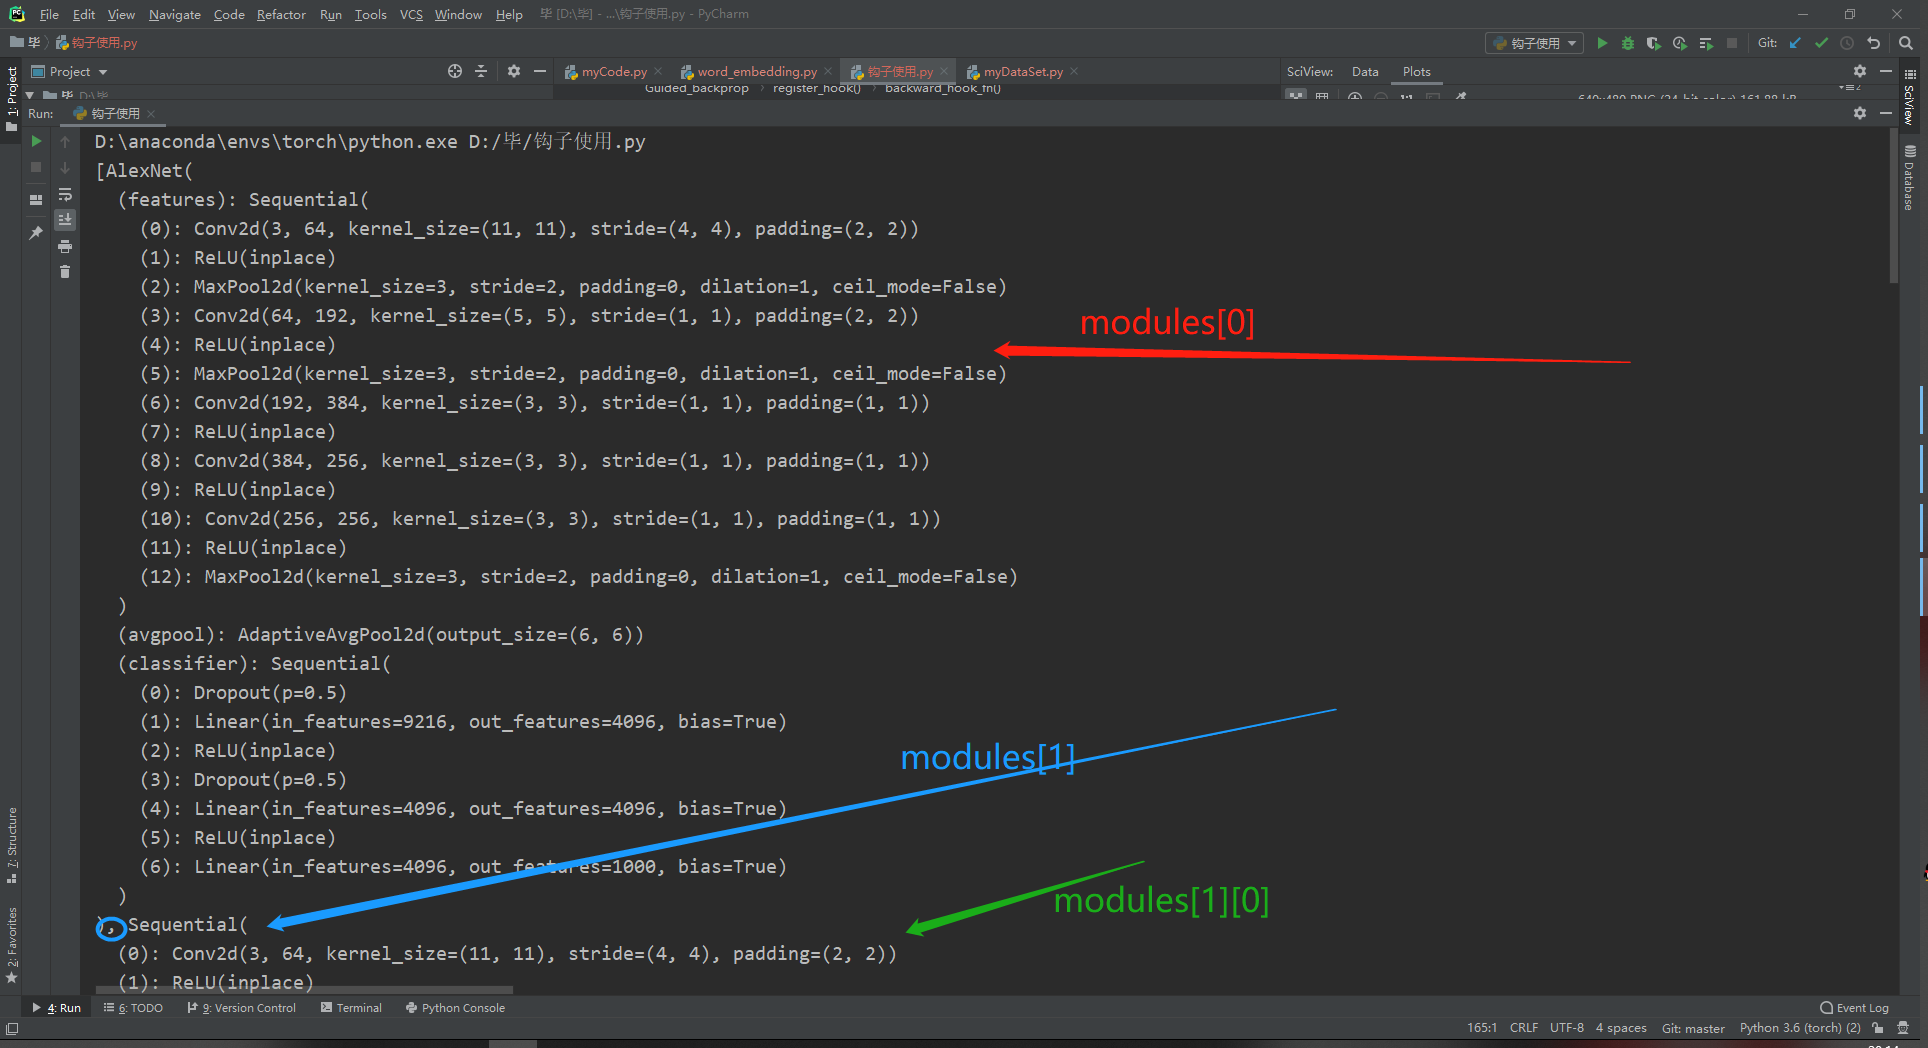The width and height of the screenshot is (1928, 1048).
Task: Rerun script via green arrow in Run panel
Action: [36, 141]
